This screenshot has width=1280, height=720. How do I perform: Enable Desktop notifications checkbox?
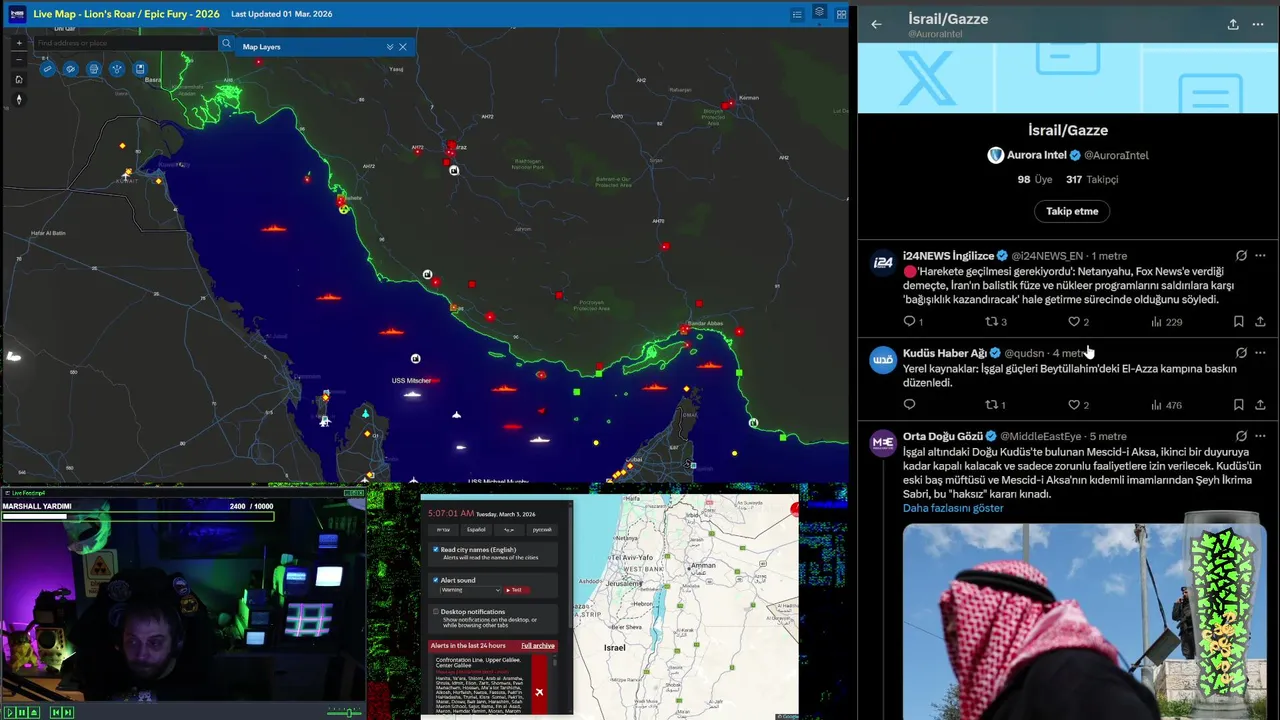pos(436,611)
